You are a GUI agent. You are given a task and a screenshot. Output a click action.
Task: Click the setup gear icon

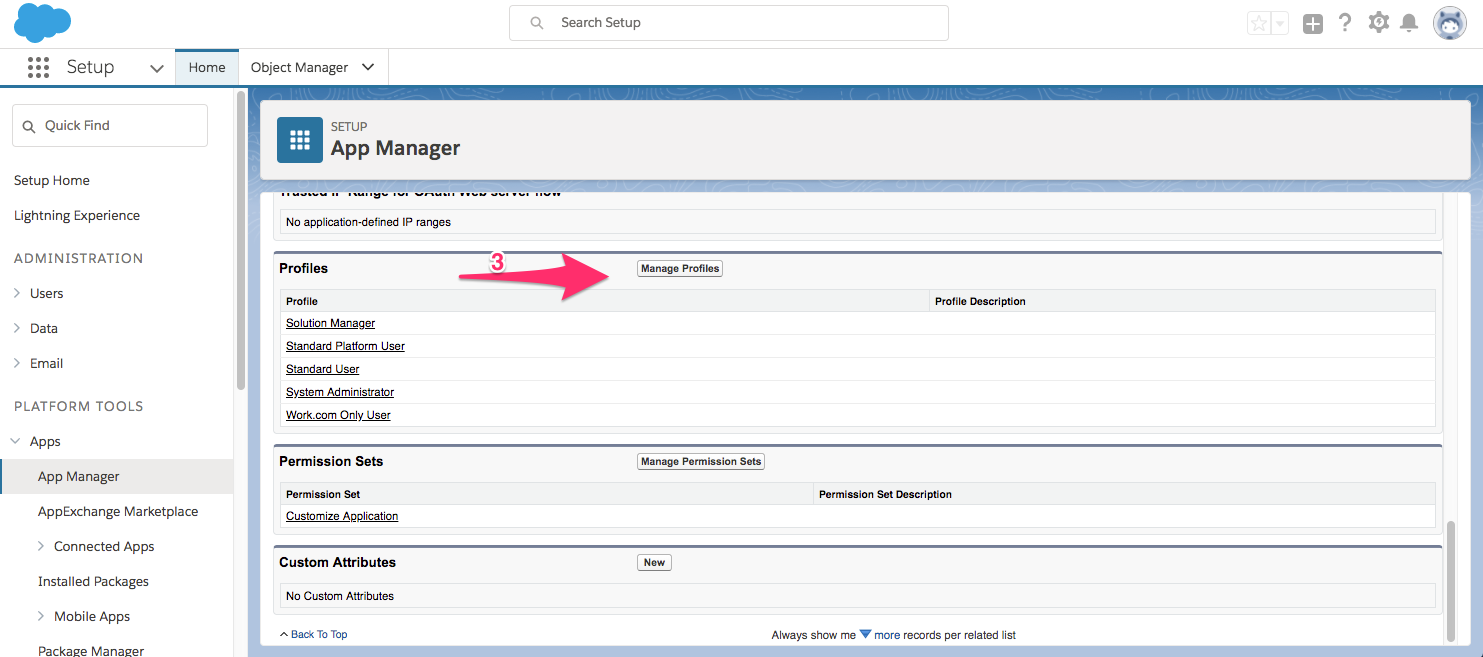coord(1378,23)
